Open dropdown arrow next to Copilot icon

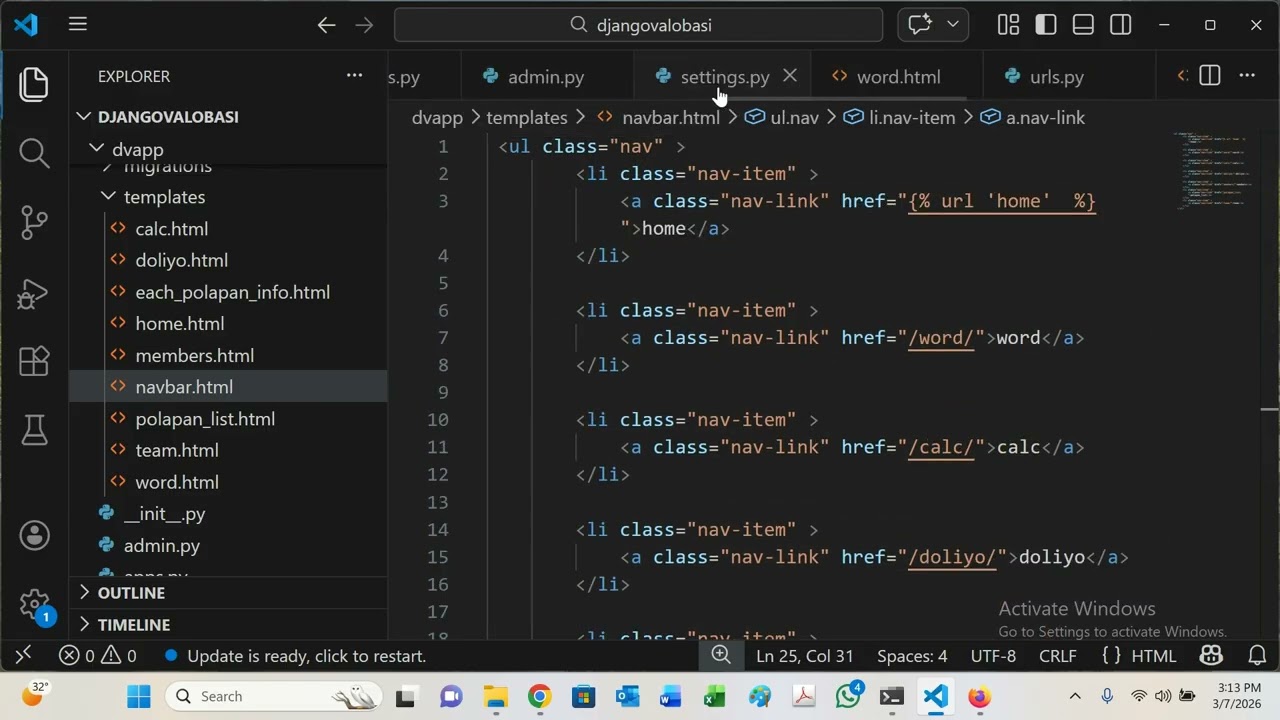[952, 25]
